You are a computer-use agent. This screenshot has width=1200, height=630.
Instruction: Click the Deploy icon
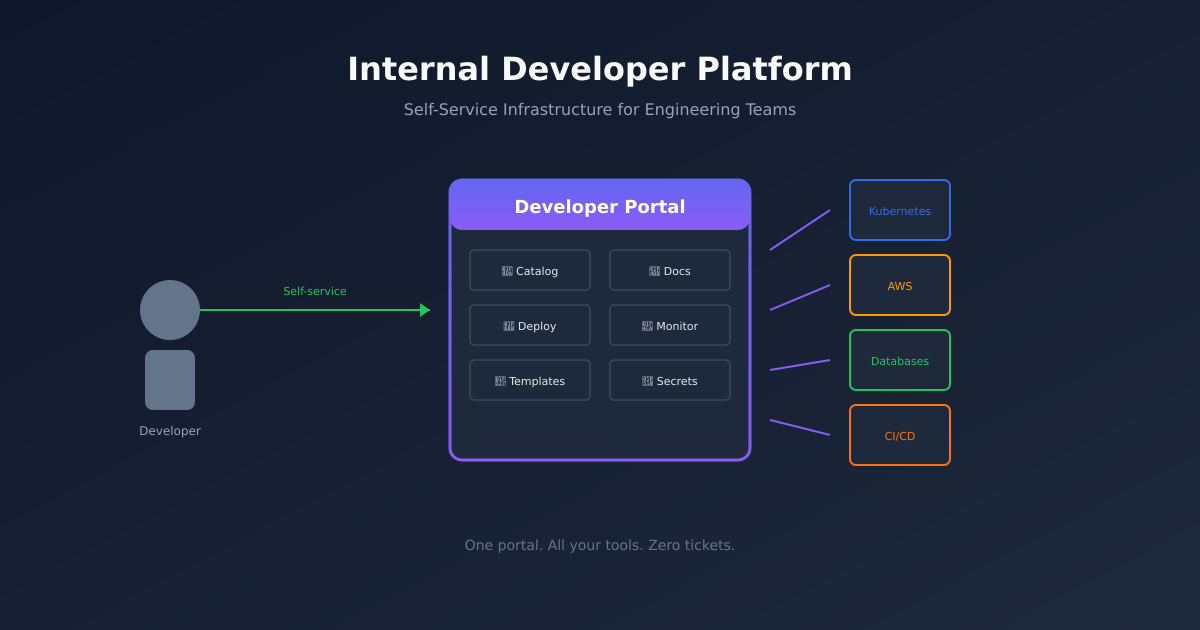coord(509,324)
